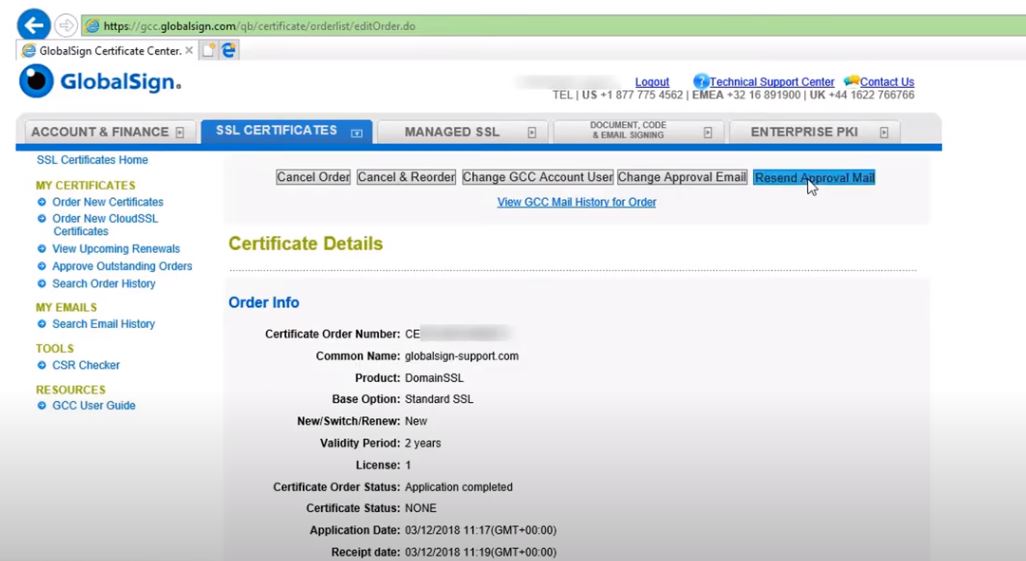
Task: Switch to the Managed SSL tab
Action: point(463,132)
